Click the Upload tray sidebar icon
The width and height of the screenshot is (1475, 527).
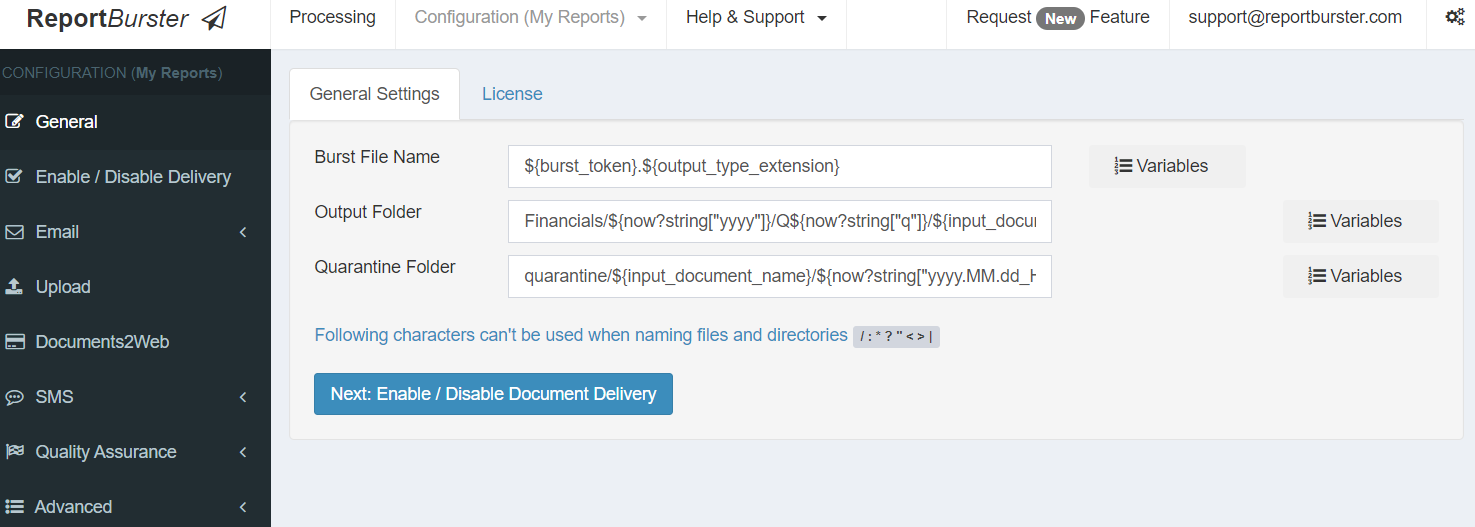coord(14,287)
